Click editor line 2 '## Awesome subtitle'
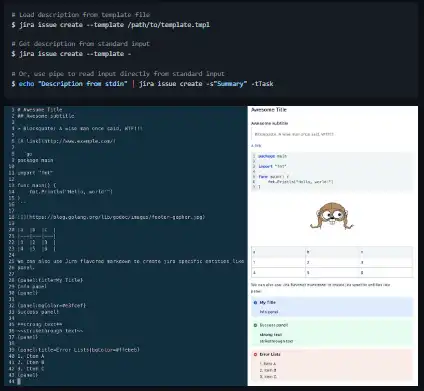 [x=46, y=116]
